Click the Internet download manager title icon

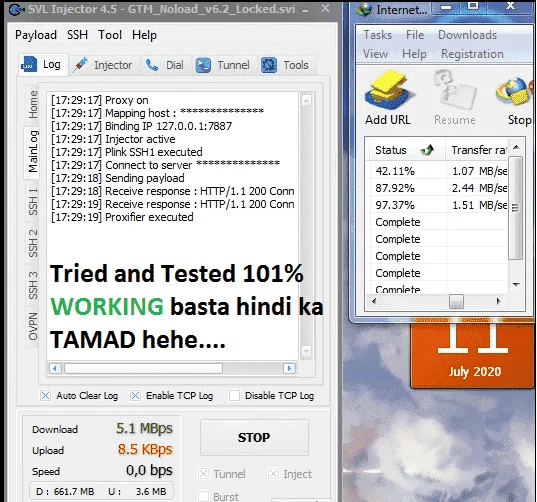point(364,9)
